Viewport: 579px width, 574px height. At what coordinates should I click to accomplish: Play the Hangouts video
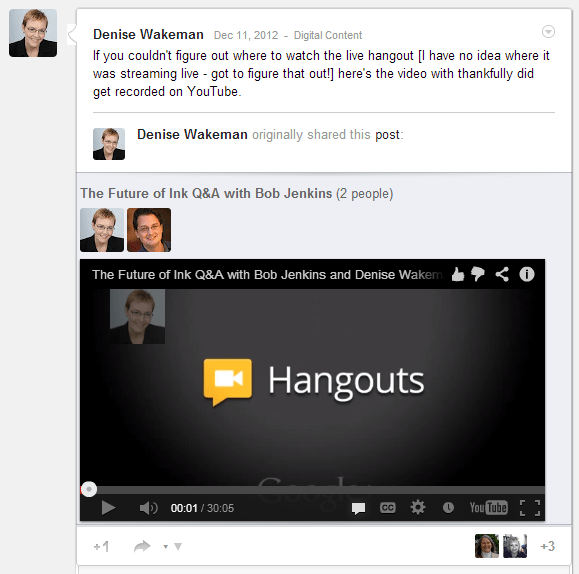click(x=108, y=508)
